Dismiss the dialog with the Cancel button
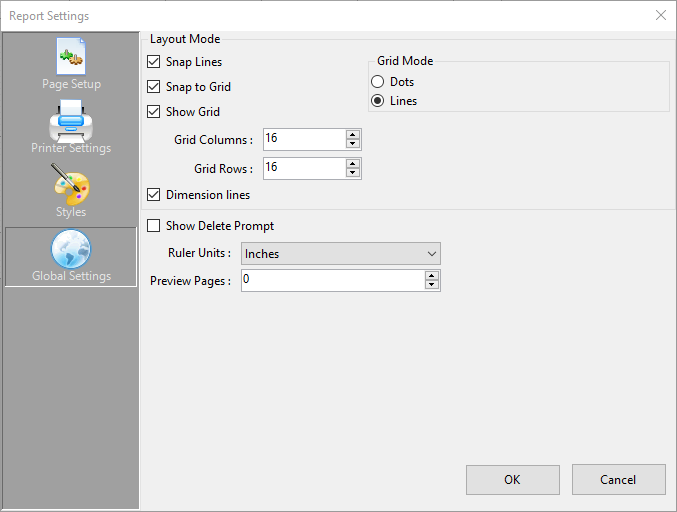The height and width of the screenshot is (512, 677). (x=618, y=480)
